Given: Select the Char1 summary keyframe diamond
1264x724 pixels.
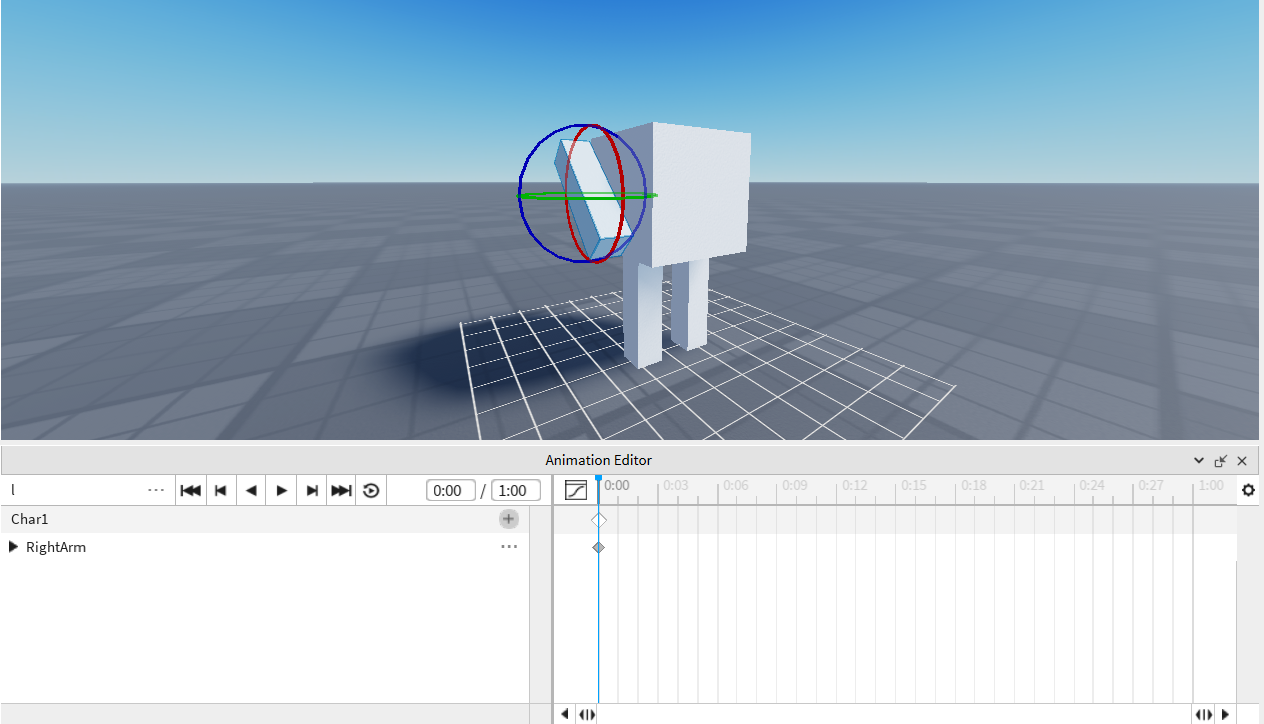Looking at the screenshot, I should pyautogui.click(x=598, y=520).
